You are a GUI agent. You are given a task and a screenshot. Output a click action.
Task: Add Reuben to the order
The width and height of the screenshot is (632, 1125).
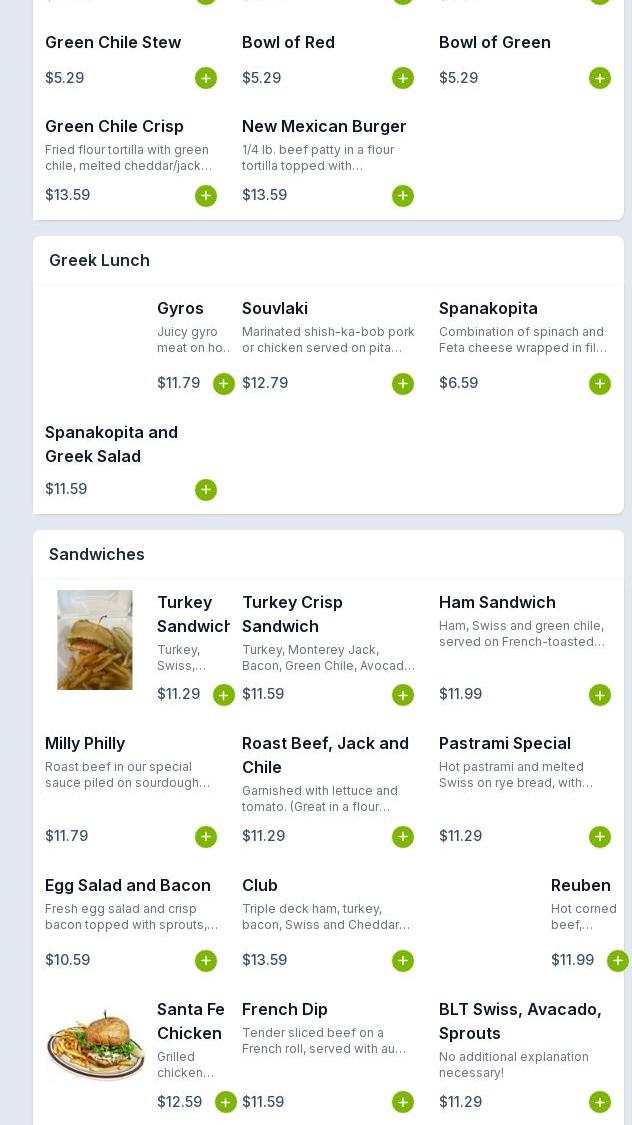click(x=618, y=961)
